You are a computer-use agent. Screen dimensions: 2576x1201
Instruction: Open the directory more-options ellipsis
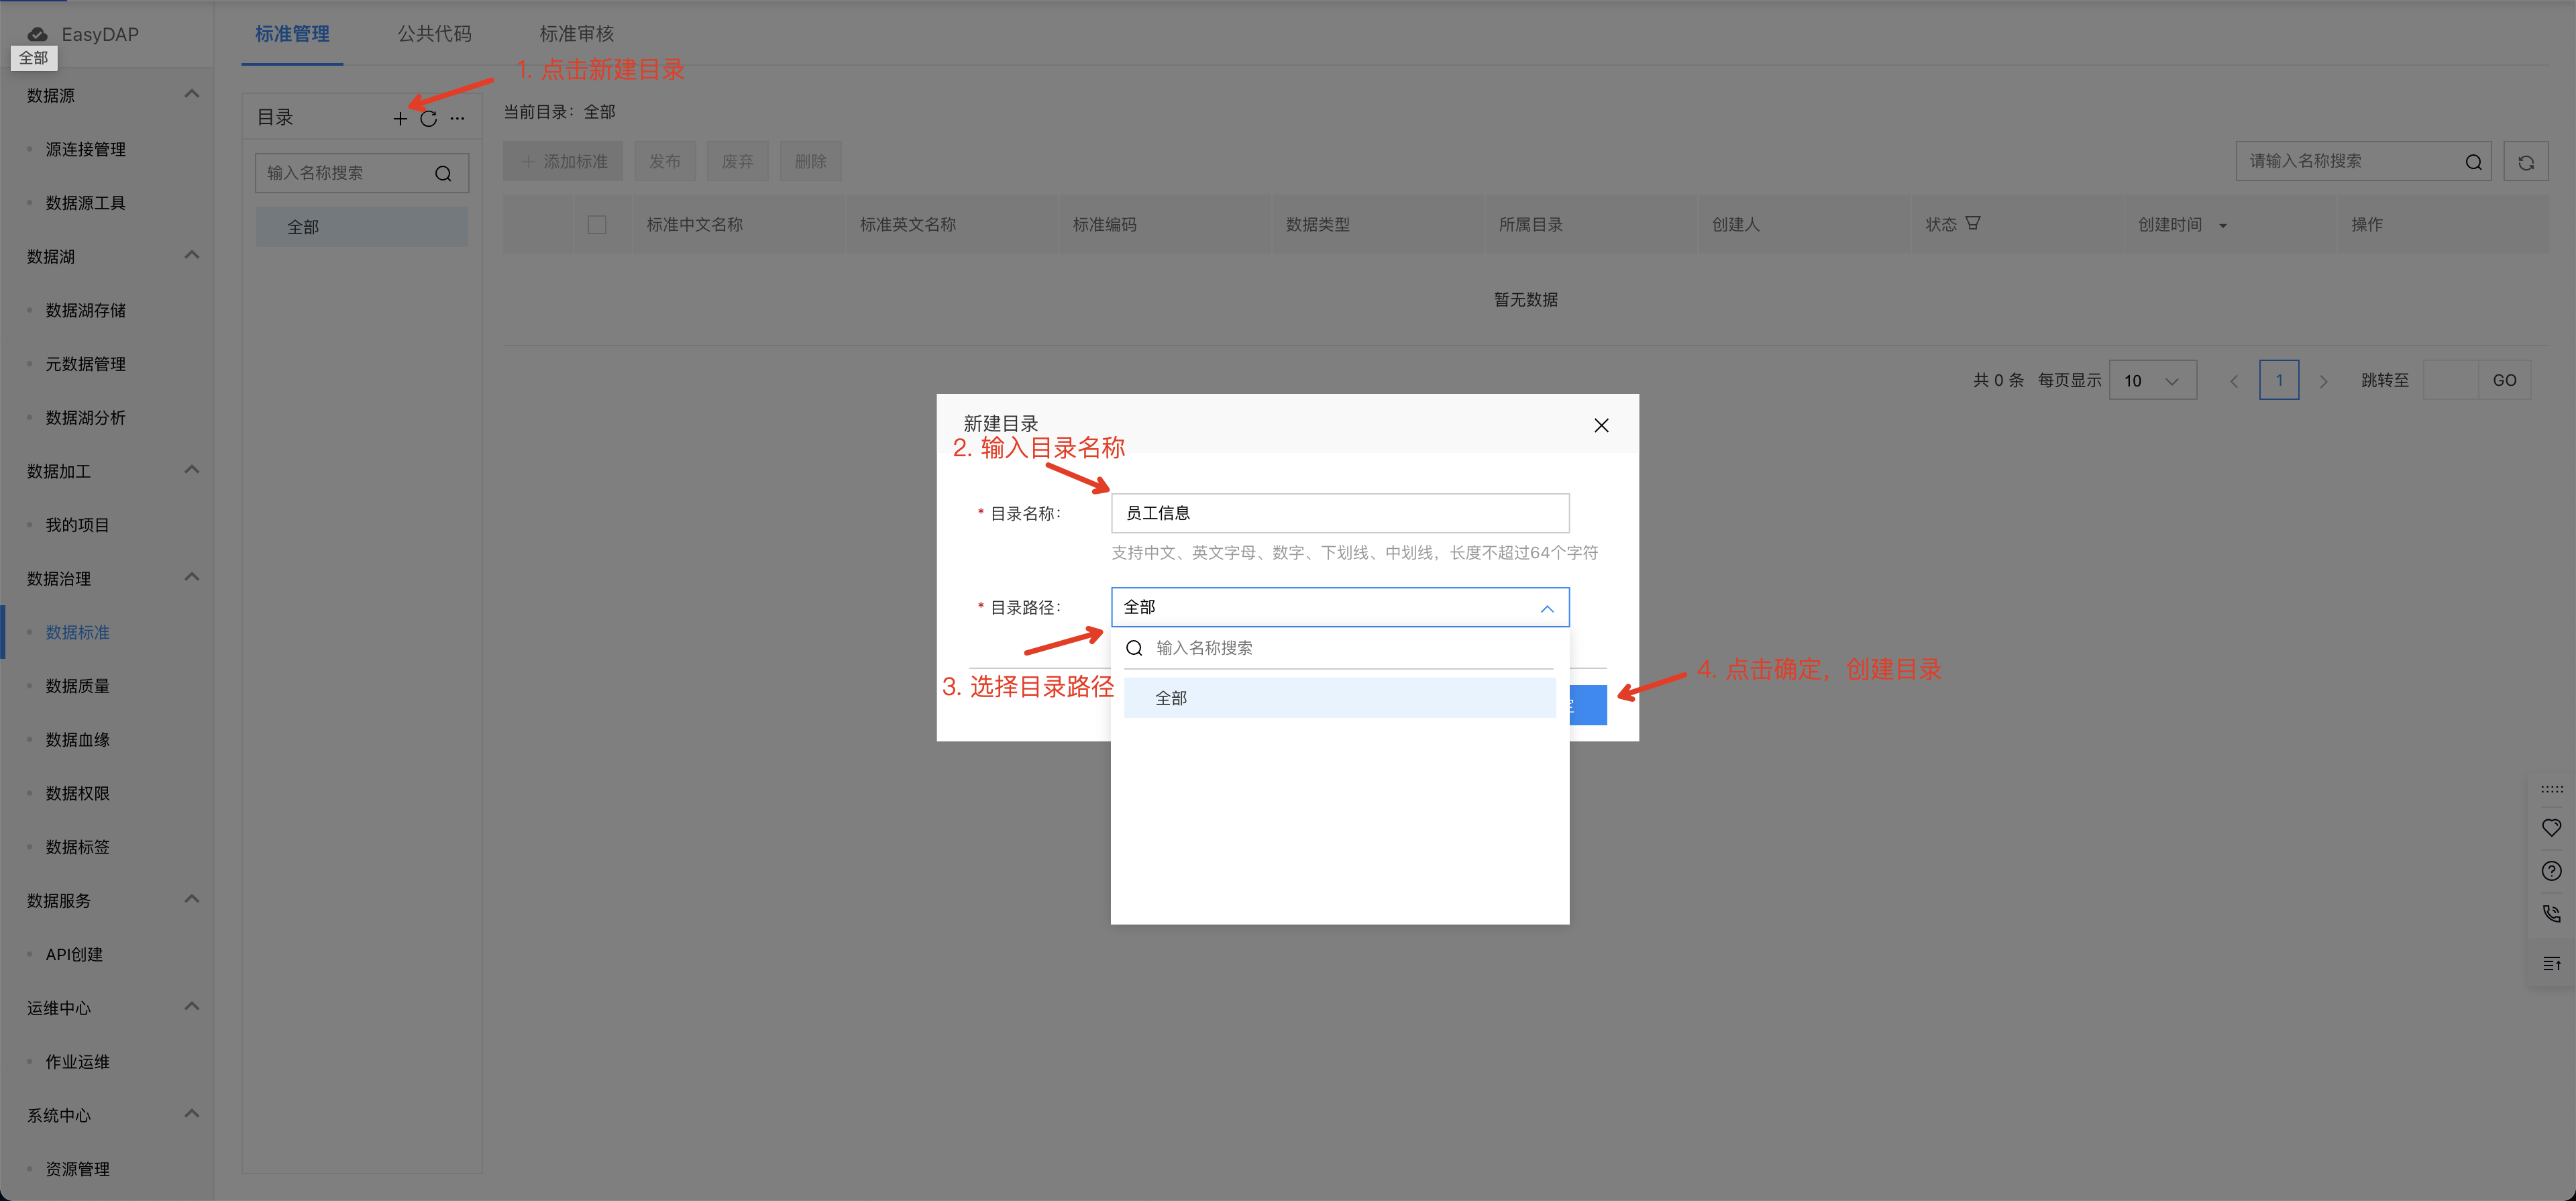[457, 119]
